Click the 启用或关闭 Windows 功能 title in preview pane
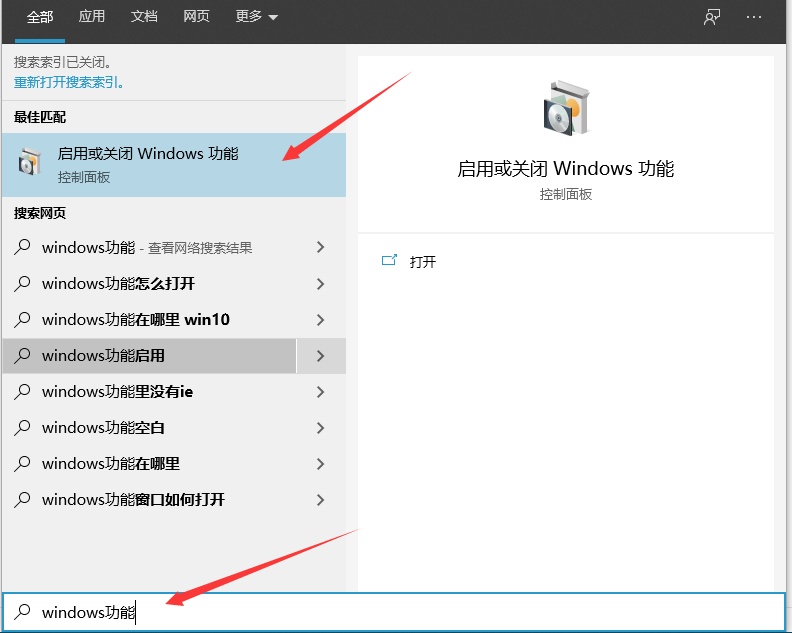The height and width of the screenshot is (633, 792). (x=566, y=169)
